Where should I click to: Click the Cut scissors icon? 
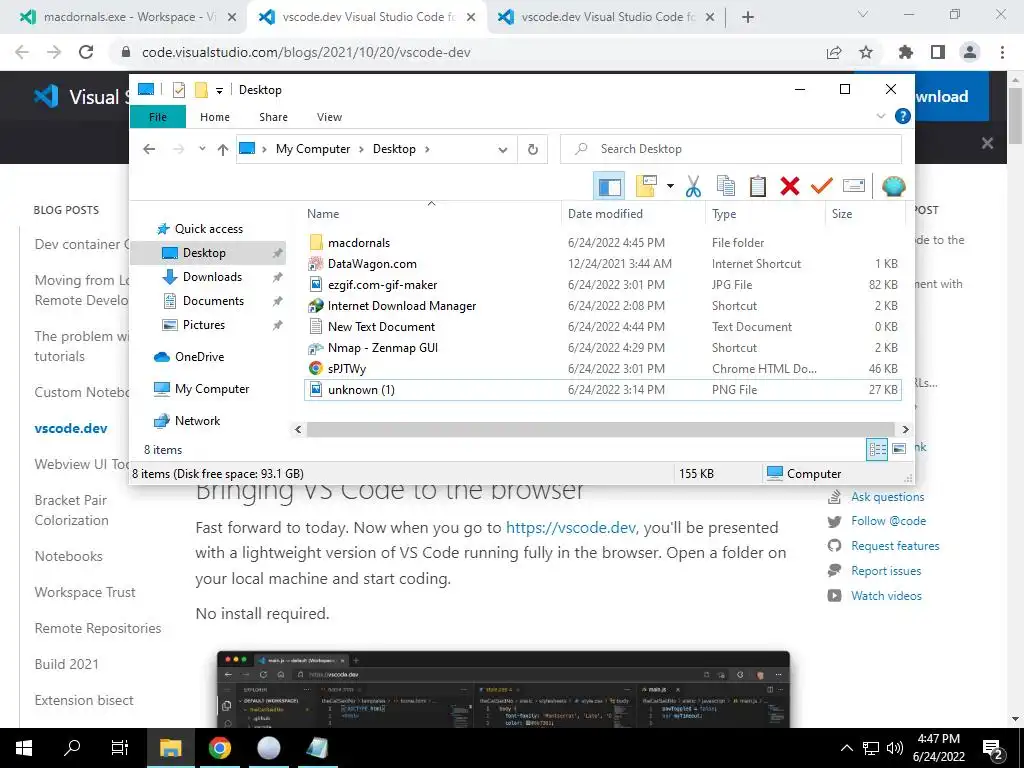pyautogui.click(x=694, y=187)
